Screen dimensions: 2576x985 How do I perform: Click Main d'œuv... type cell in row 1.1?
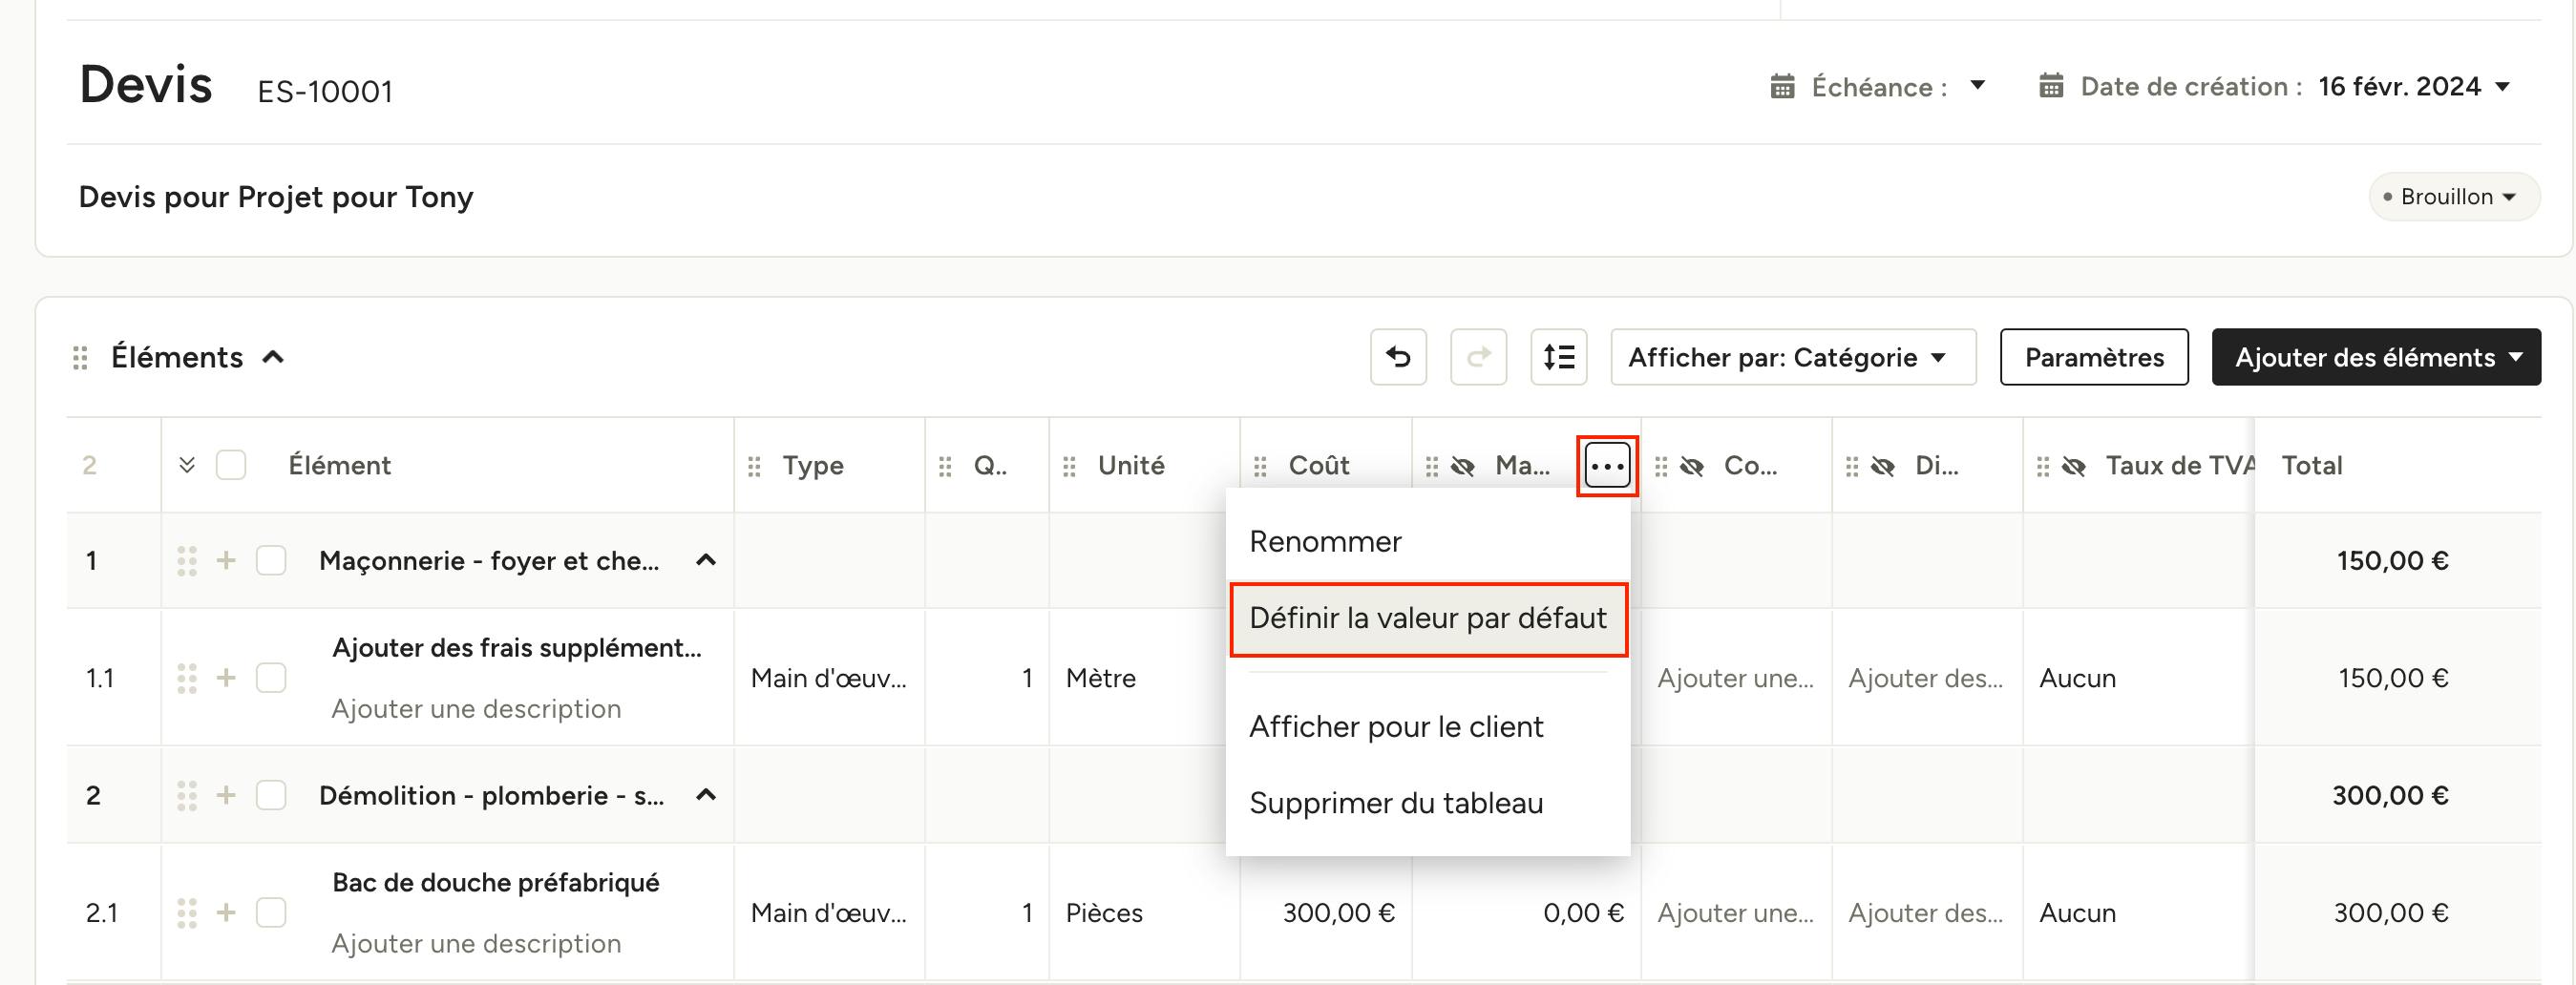[829, 678]
